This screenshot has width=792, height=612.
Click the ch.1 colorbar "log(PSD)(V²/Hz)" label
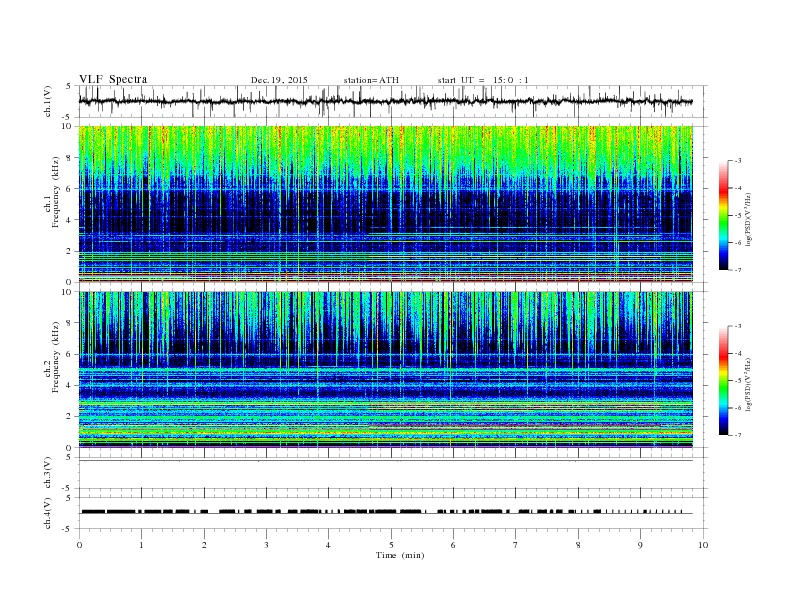click(x=748, y=219)
